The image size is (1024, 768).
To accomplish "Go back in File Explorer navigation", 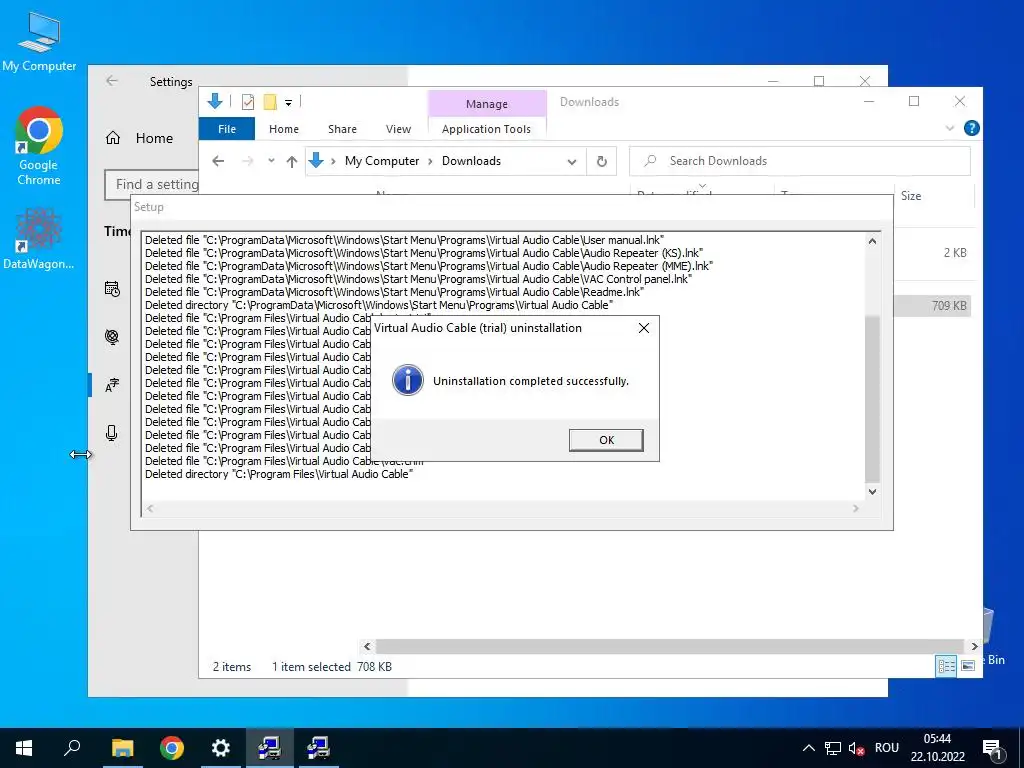I will 218,161.
